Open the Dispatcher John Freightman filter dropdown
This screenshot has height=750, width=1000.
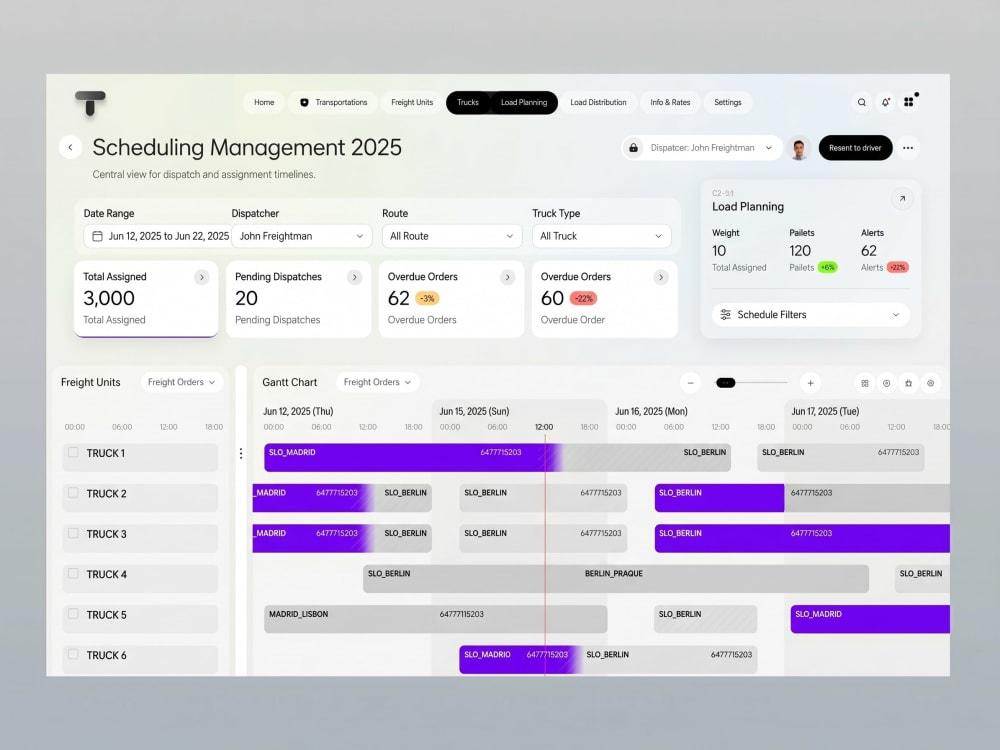click(301, 236)
